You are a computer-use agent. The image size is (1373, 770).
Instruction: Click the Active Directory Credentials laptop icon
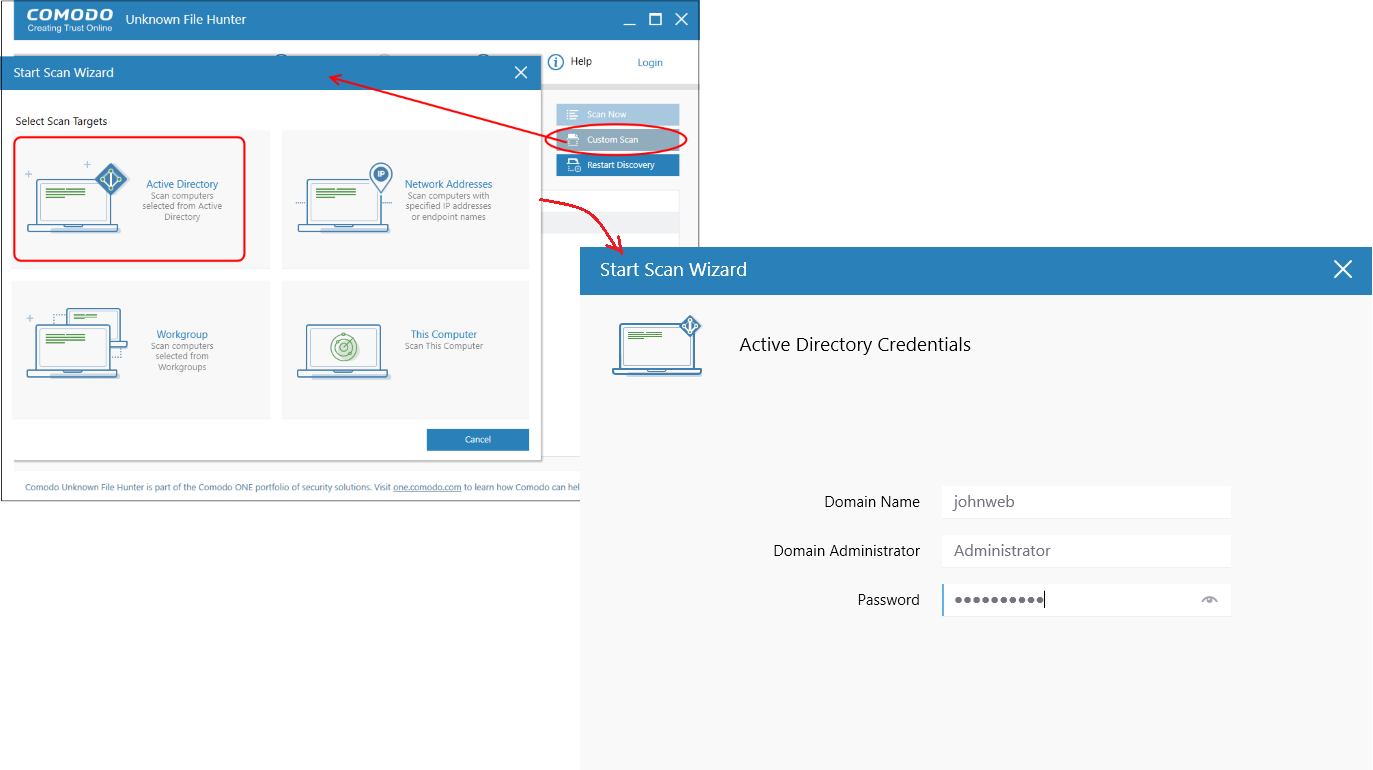click(657, 346)
